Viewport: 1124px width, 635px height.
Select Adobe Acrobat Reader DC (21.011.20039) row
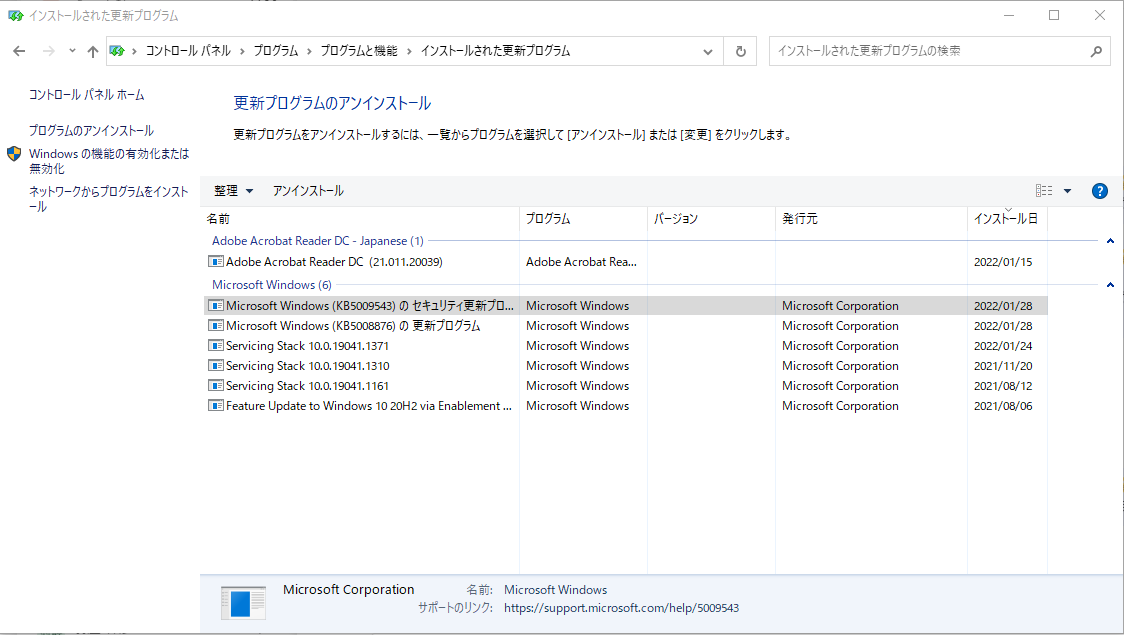625,262
